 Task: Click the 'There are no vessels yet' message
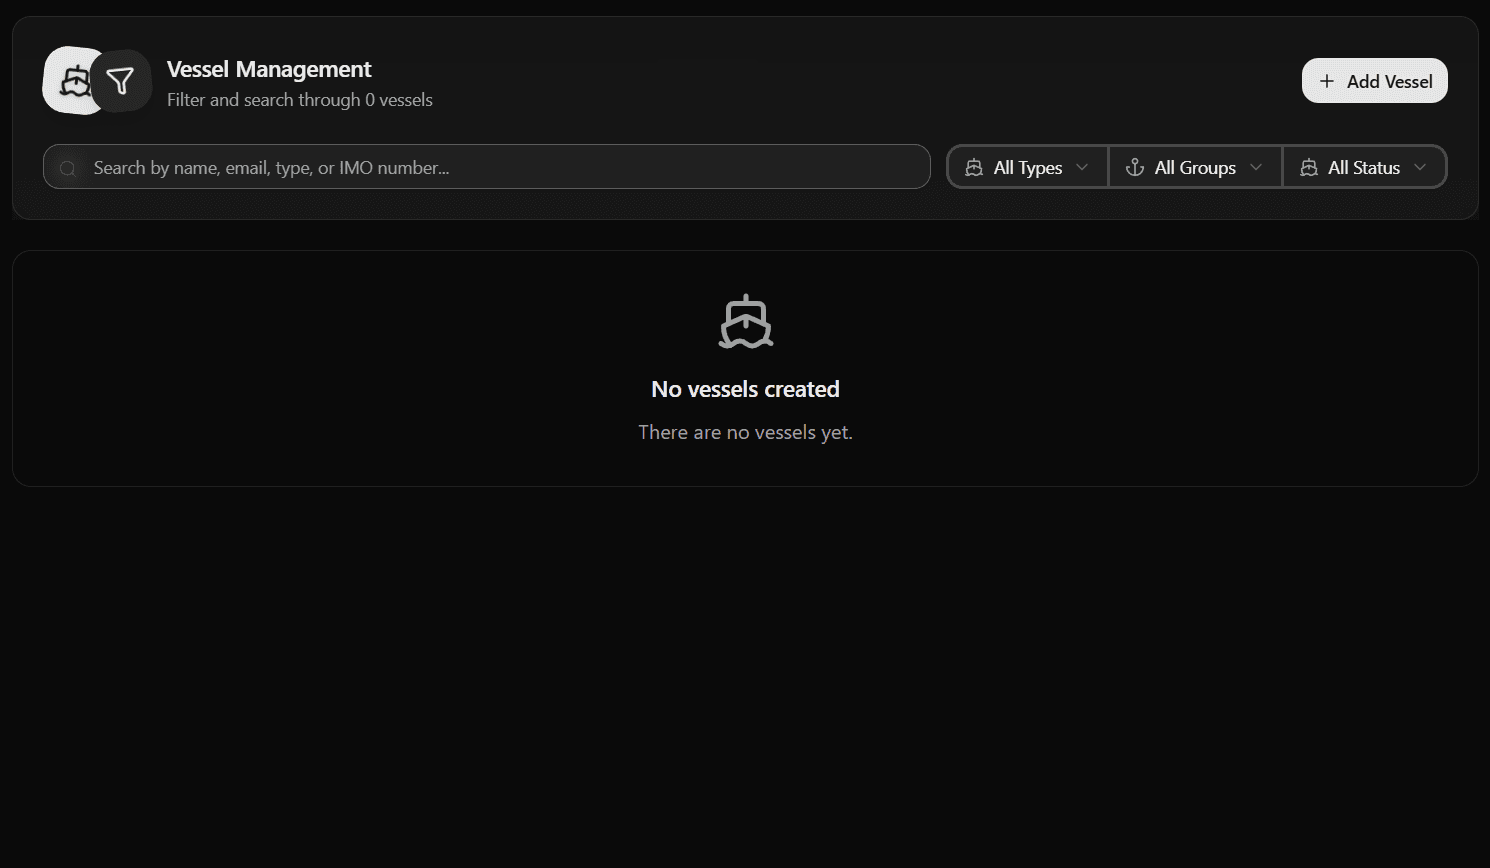(x=745, y=432)
